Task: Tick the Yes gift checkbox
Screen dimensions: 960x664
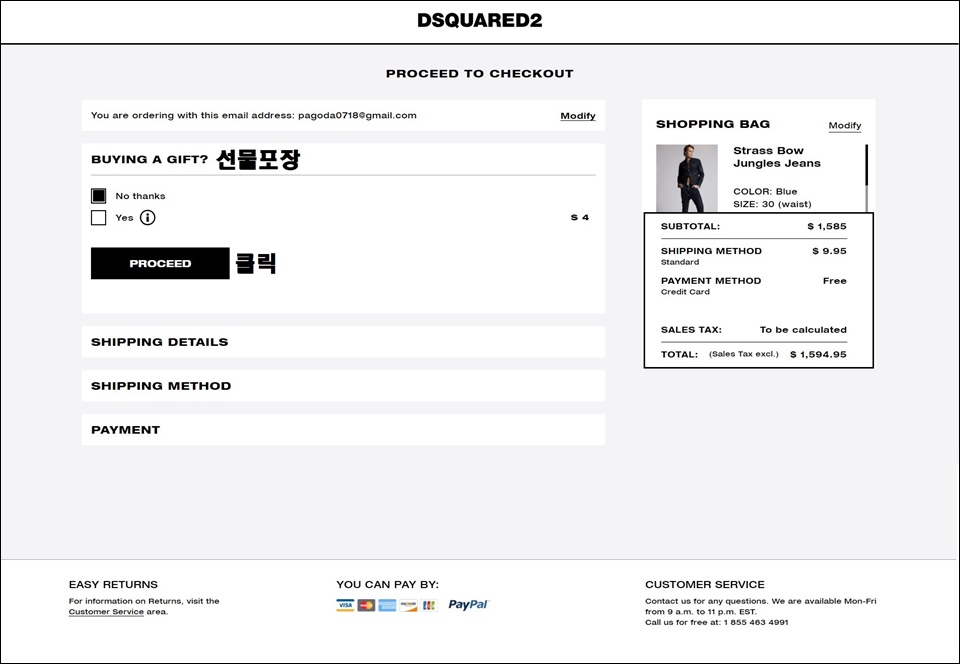Action: click(x=99, y=217)
